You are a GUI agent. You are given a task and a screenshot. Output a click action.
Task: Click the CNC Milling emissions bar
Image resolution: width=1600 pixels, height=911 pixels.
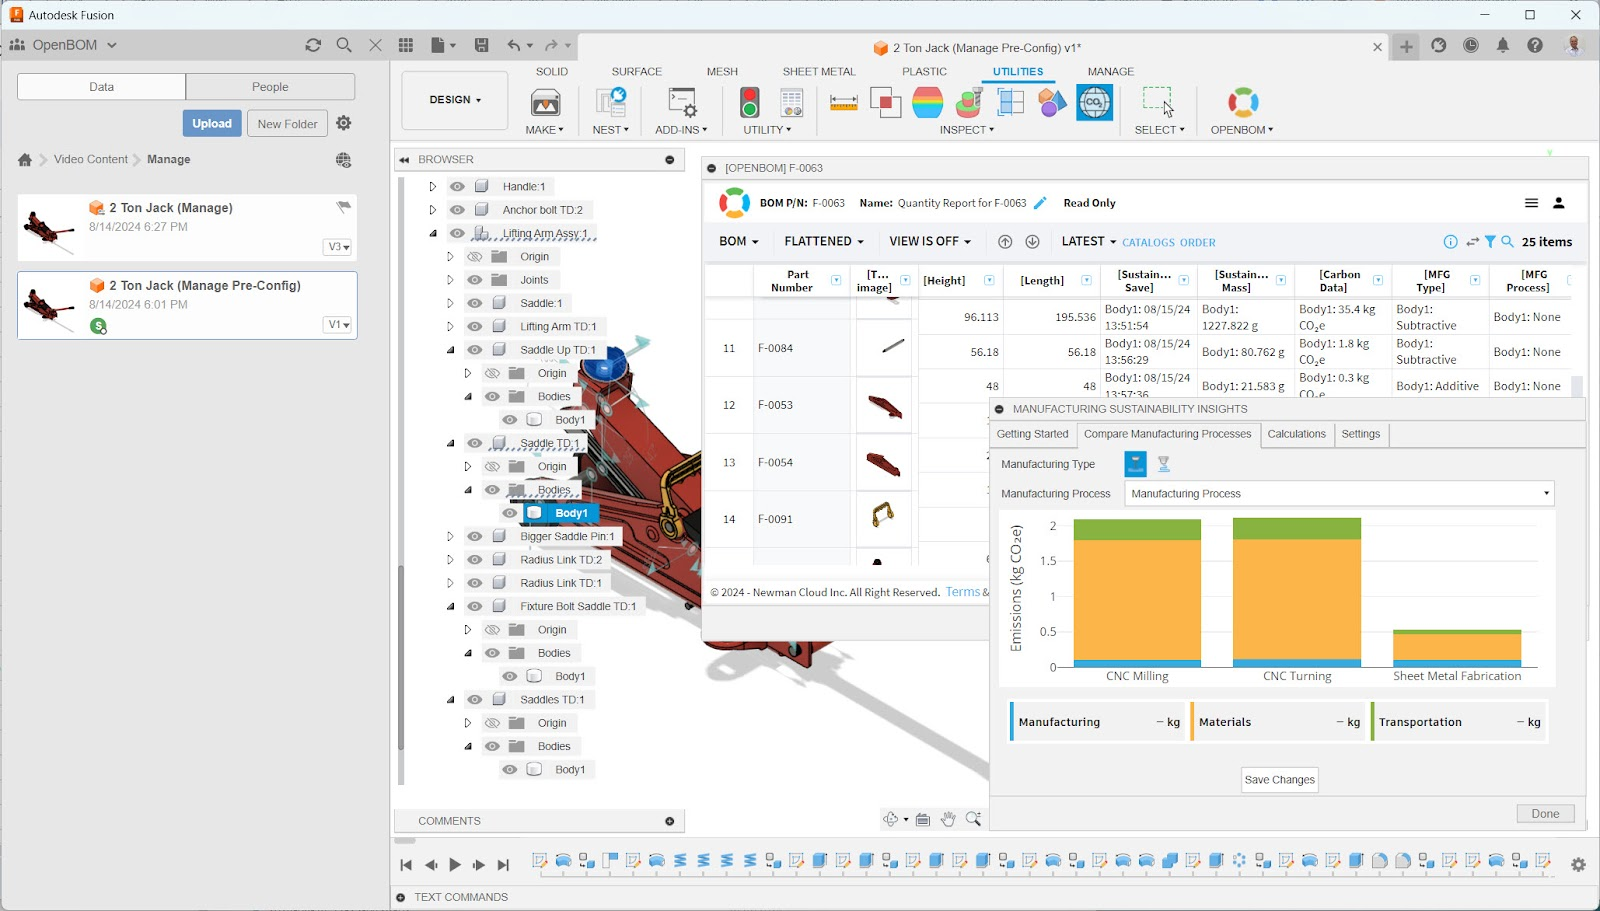[x=1137, y=593]
